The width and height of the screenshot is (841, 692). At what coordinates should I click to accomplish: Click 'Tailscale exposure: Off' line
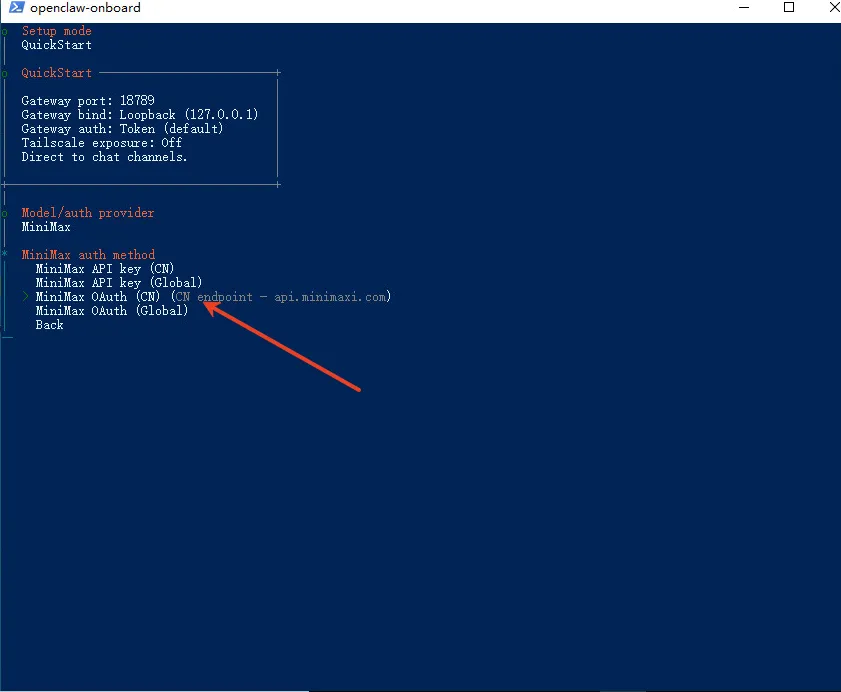click(101, 143)
